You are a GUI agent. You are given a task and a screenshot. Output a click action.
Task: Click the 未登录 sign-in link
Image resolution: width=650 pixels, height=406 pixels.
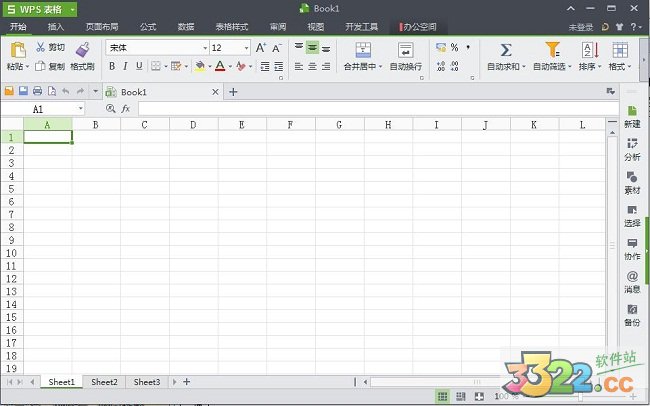581,27
